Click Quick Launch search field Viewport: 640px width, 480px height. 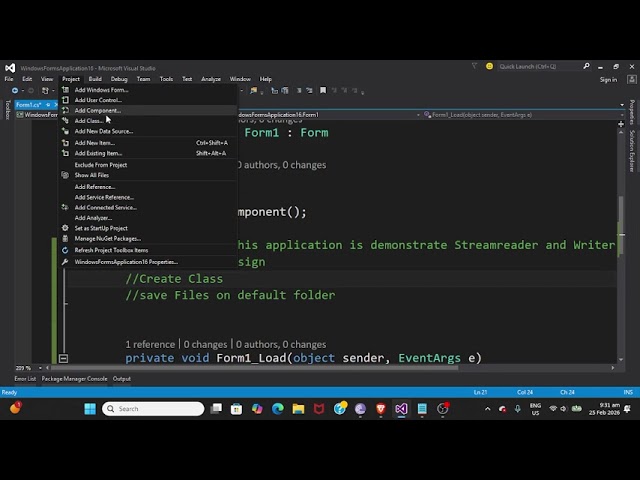click(539, 66)
